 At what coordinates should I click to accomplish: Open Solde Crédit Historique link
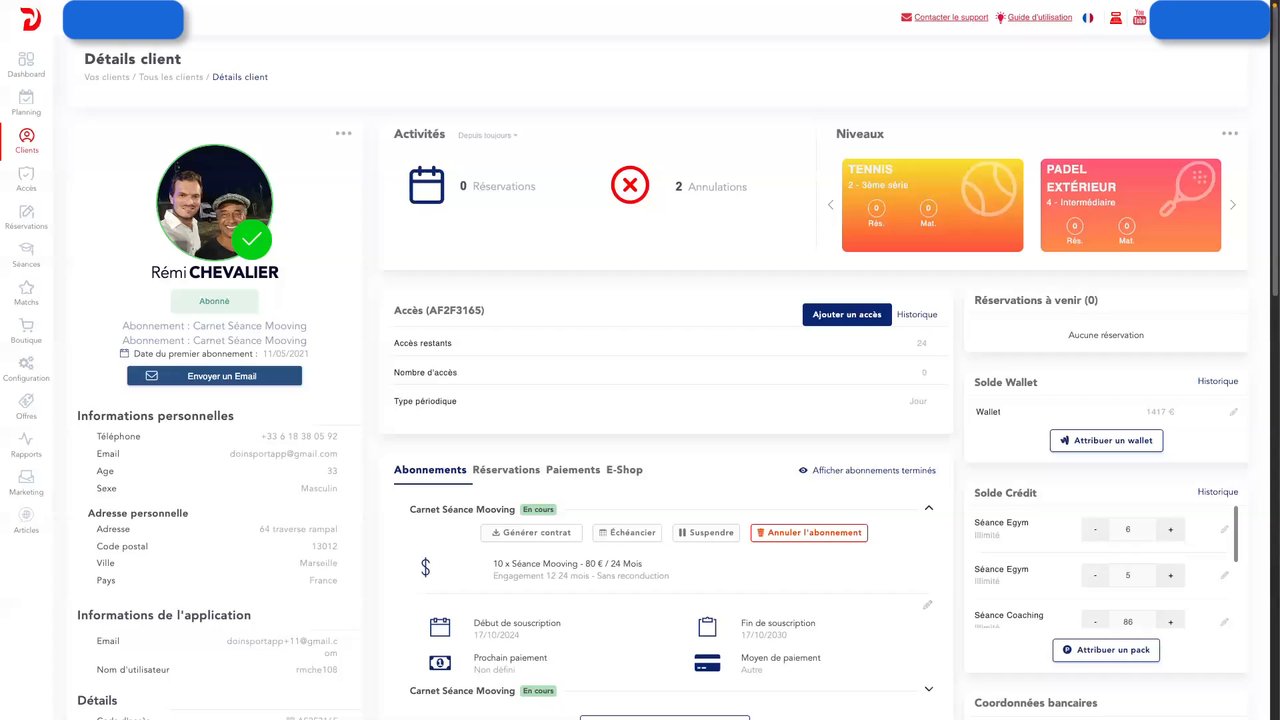pos(1218,492)
